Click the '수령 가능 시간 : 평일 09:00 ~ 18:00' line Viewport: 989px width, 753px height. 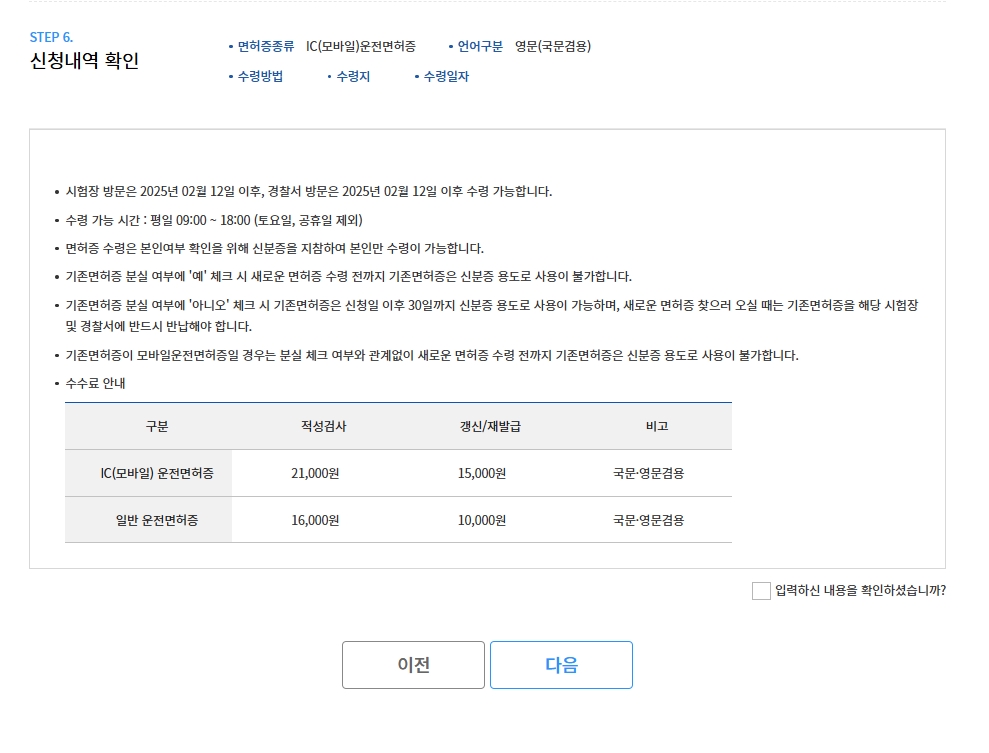point(214,220)
